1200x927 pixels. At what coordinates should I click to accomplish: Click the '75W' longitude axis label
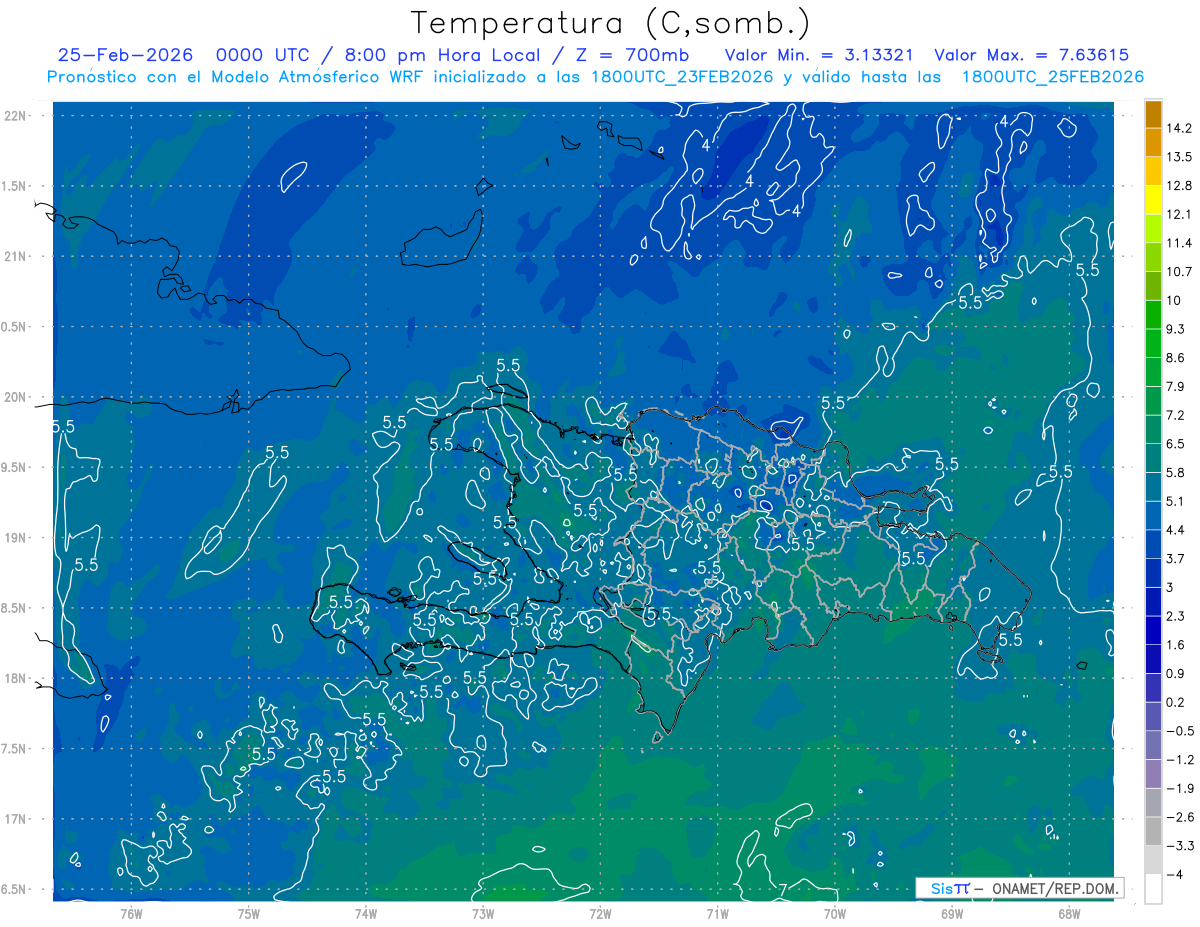click(248, 914)
